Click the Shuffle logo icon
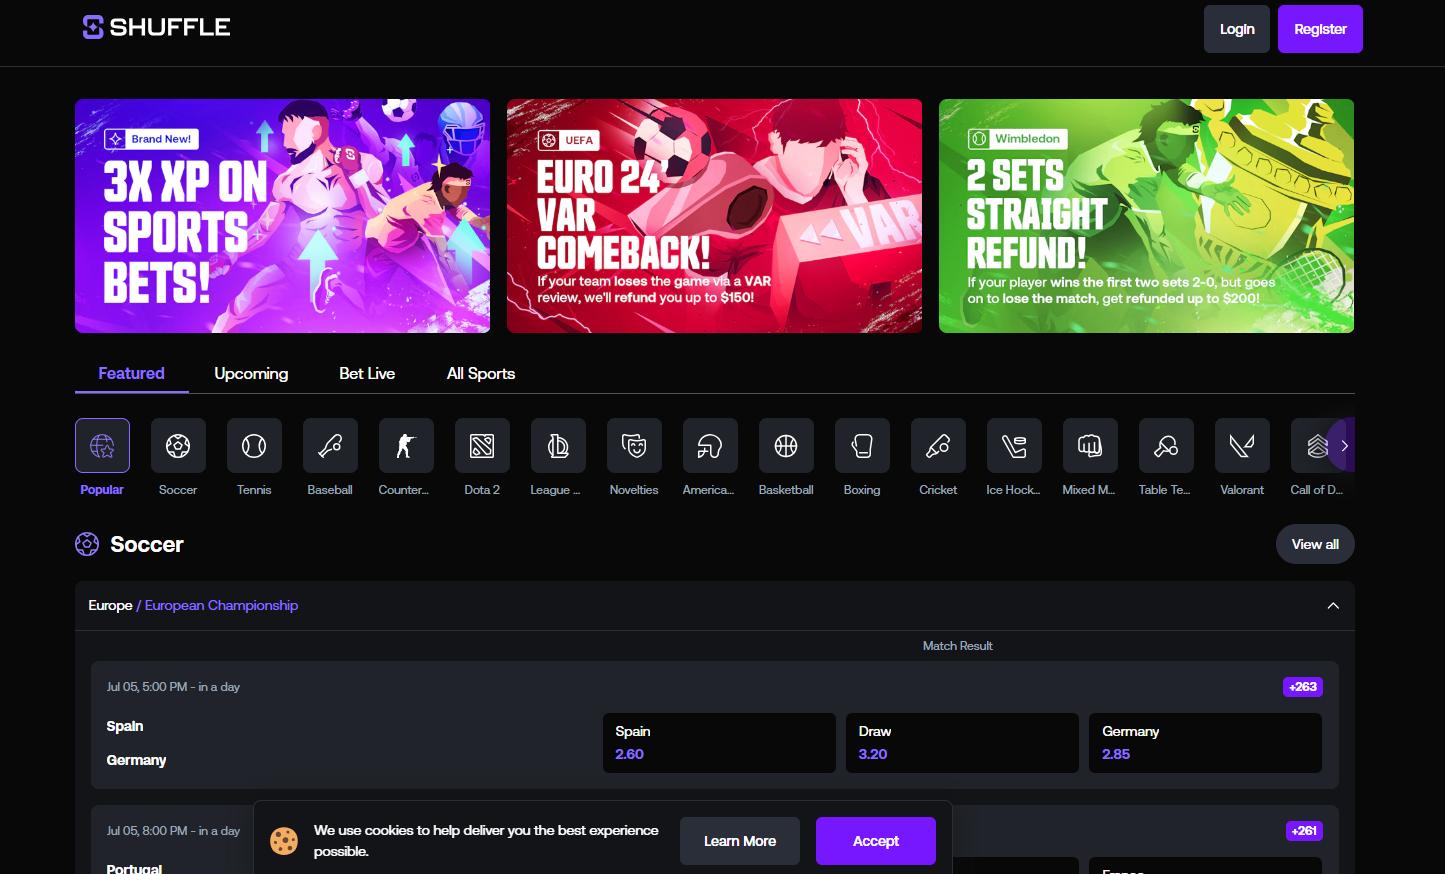 [93, 27]
